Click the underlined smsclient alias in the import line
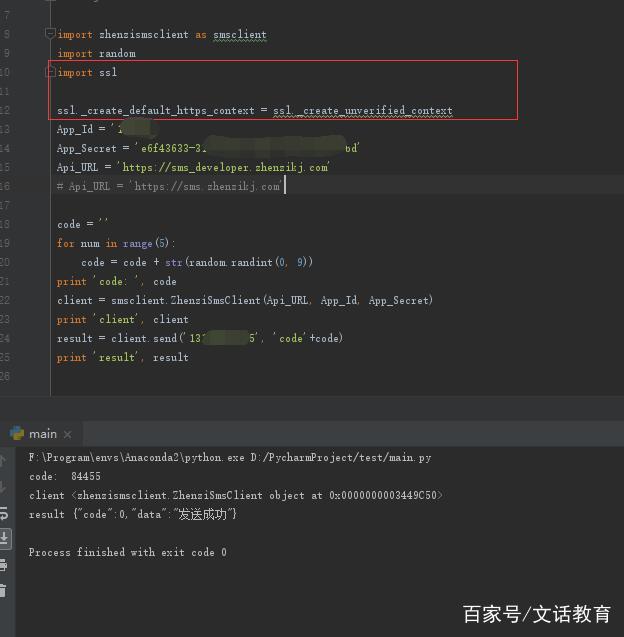 coord(240,35)
